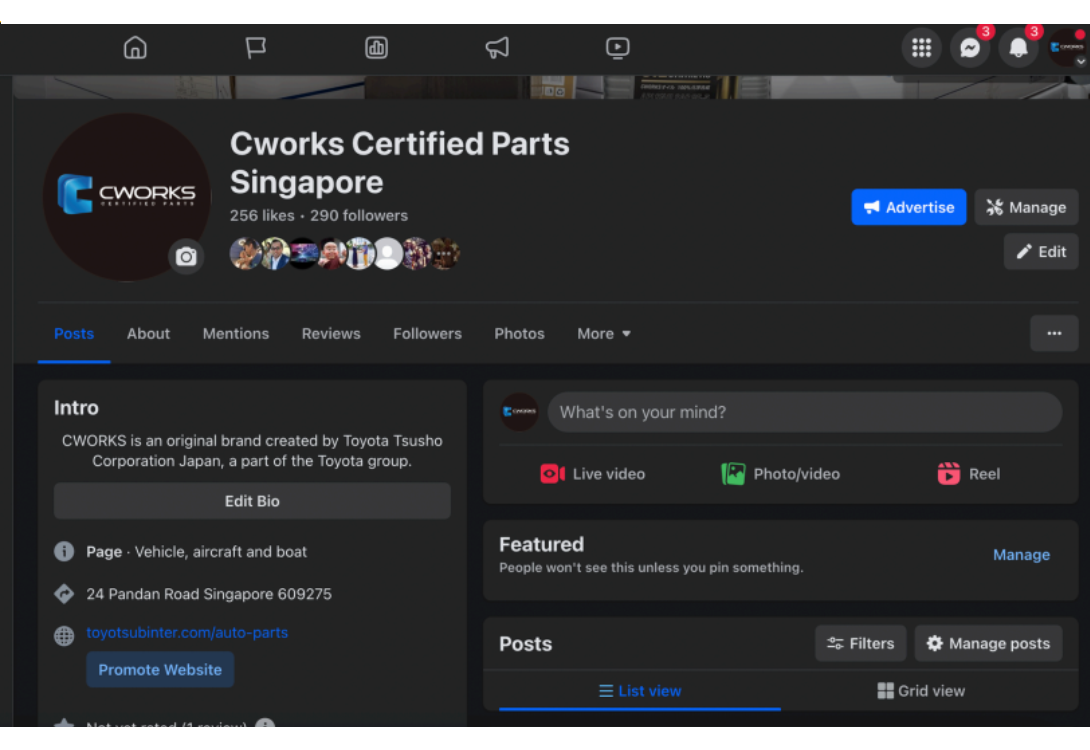Open the Pages flag icon
Screen dimensions: 1090x750
click(256, 48)
